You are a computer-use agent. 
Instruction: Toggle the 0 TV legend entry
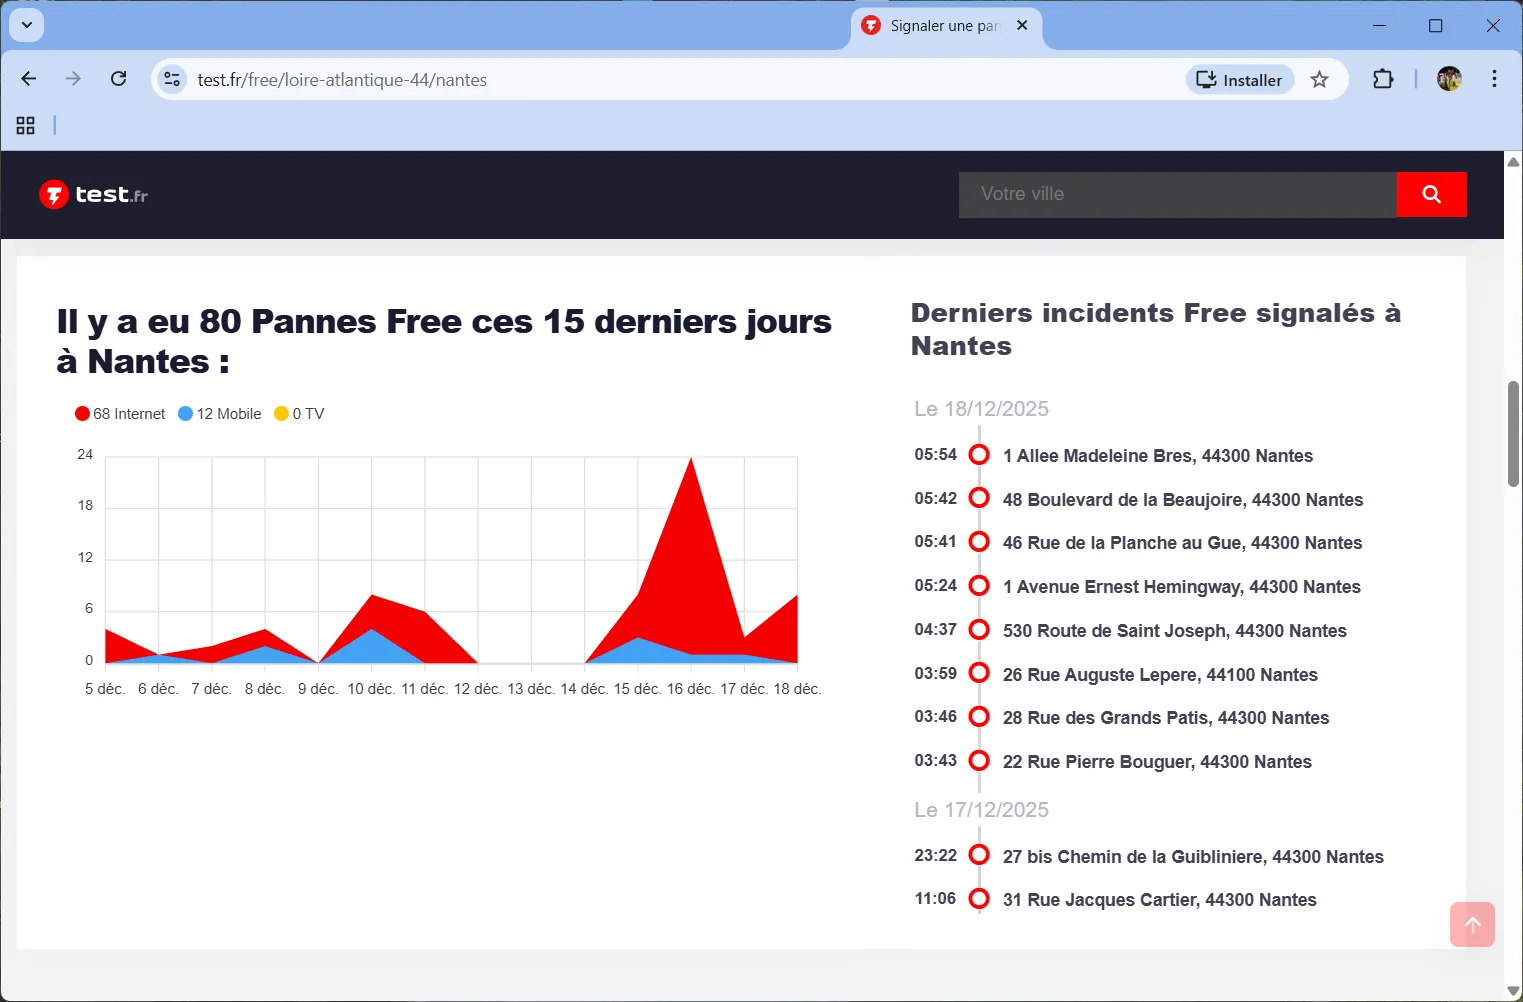click(x=299, y=413)
